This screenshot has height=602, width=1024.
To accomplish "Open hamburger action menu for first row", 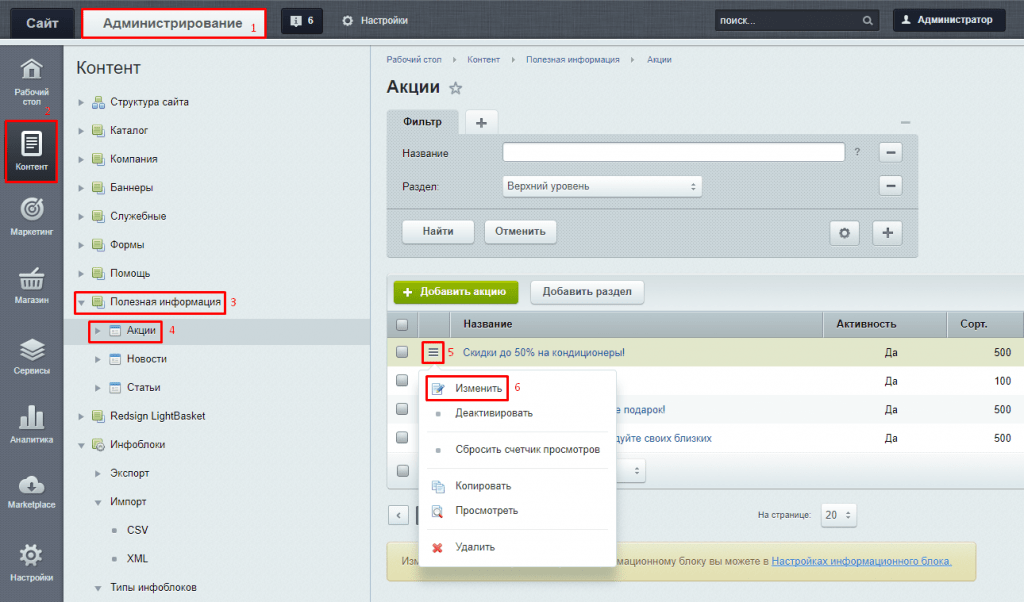I will point(433,352).
